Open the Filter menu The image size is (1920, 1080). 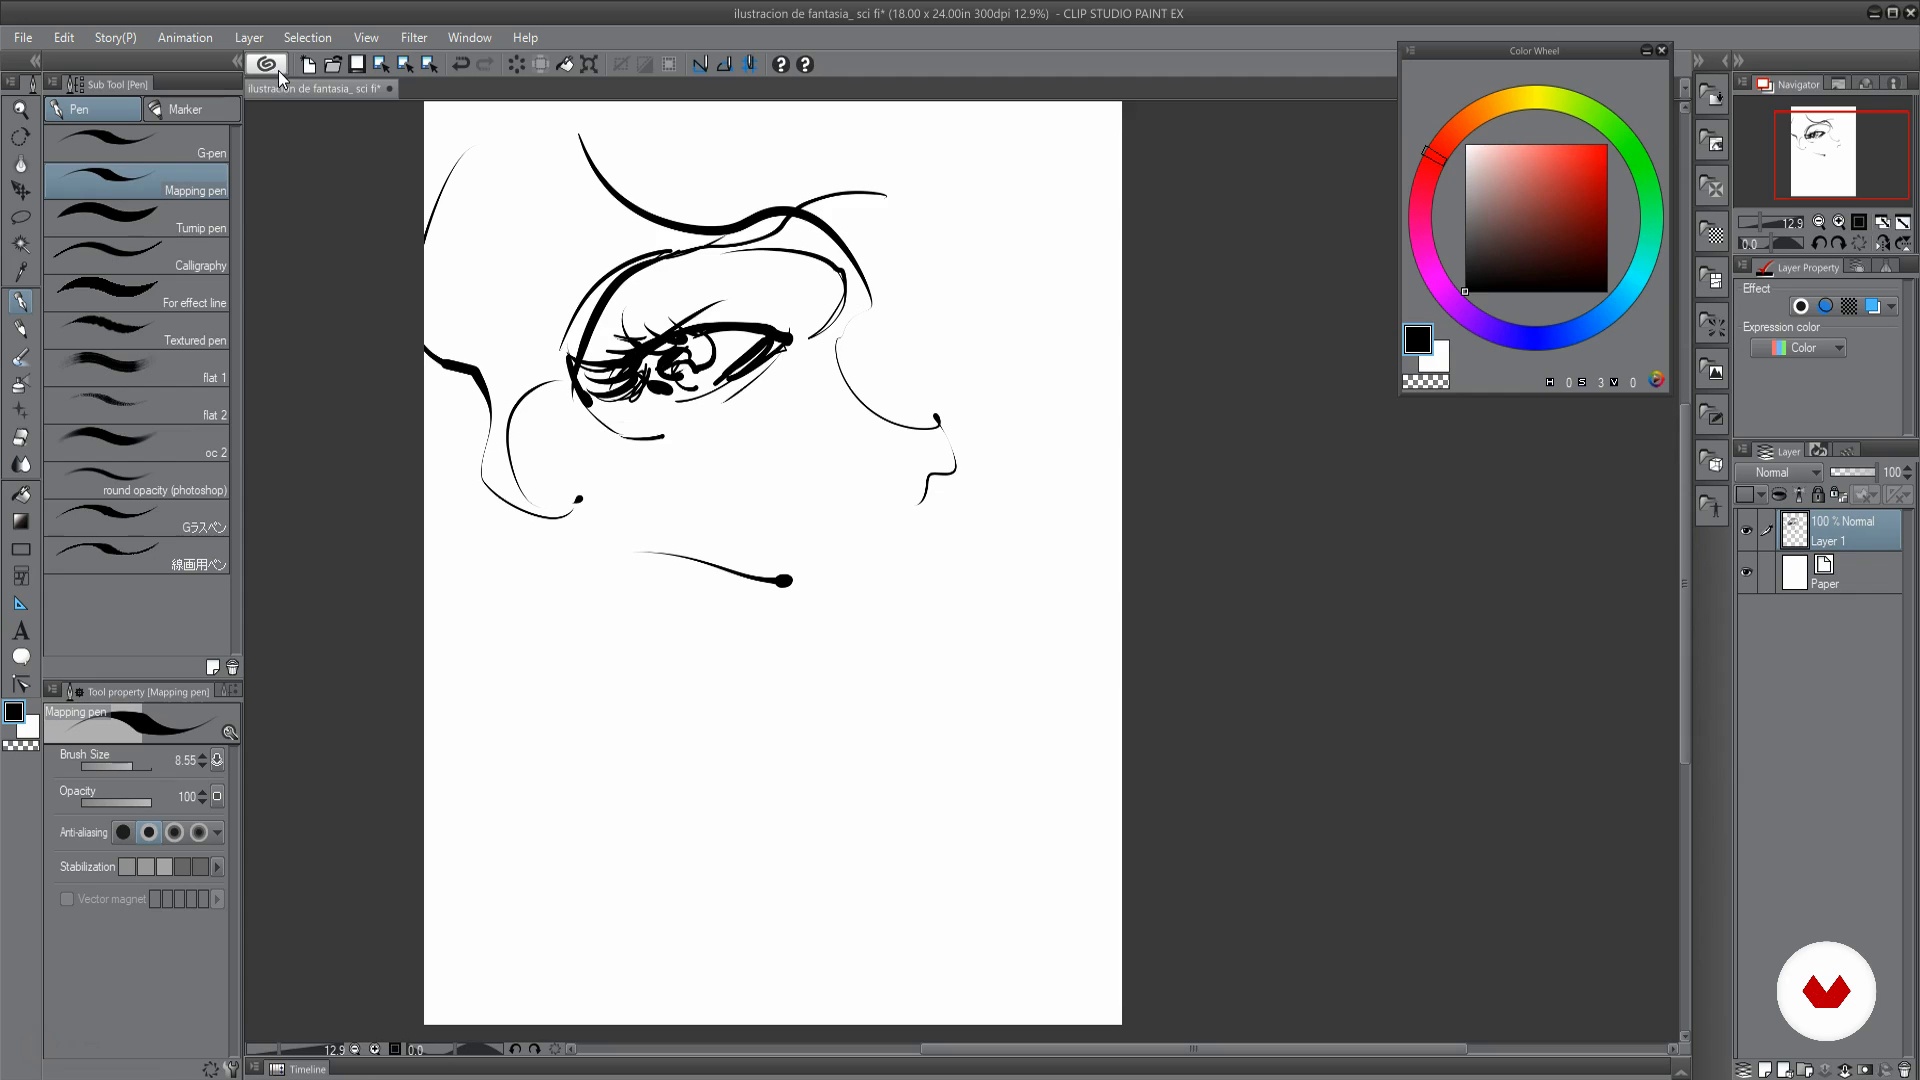[413, 37]
